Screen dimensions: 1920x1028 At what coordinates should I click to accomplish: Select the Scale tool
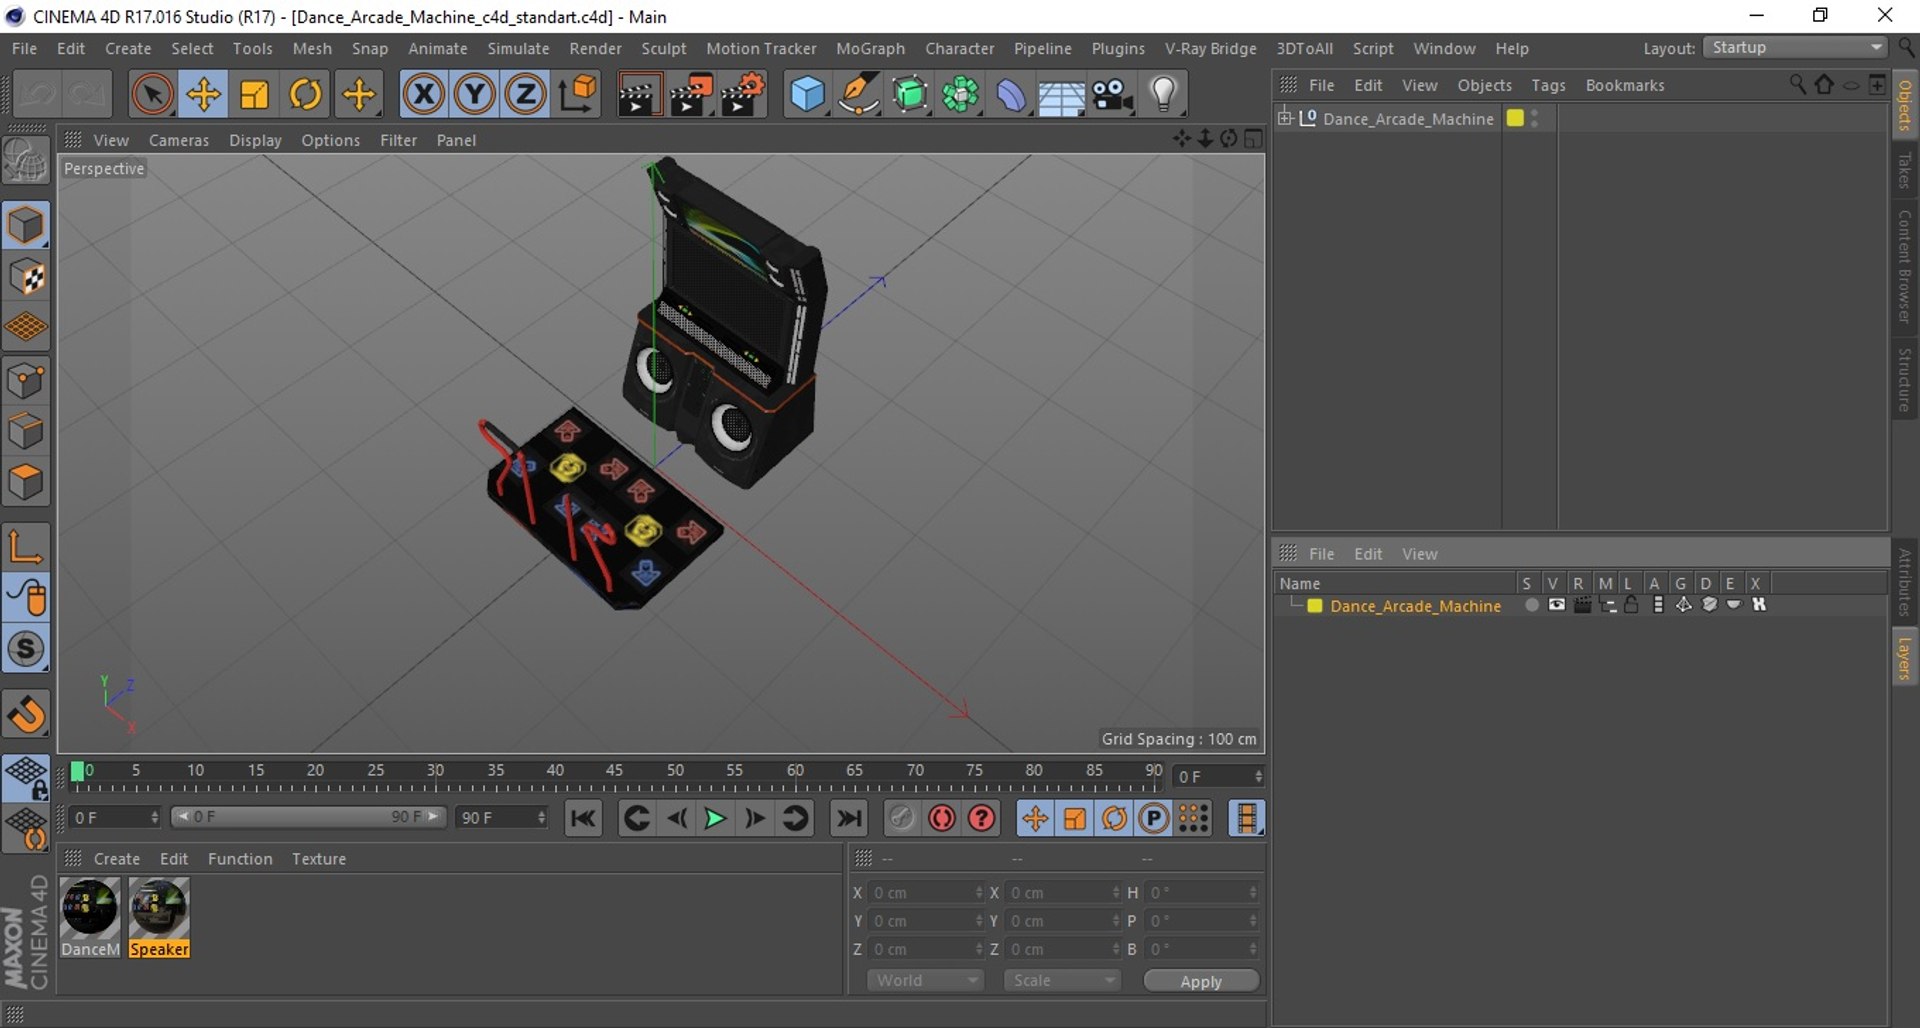255,95
